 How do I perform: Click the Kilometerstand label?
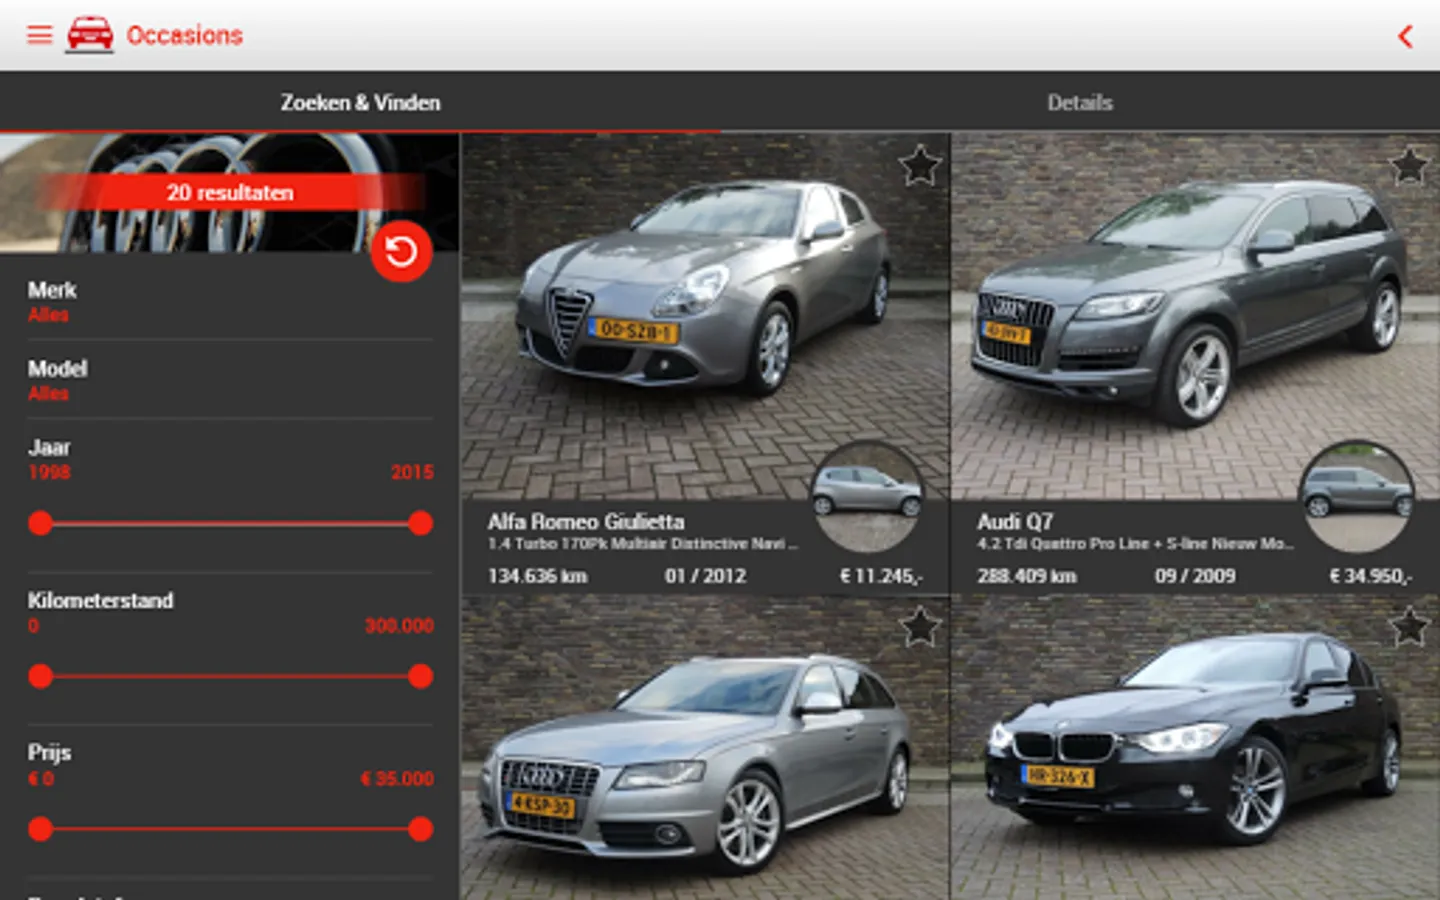tap(100, 600)
